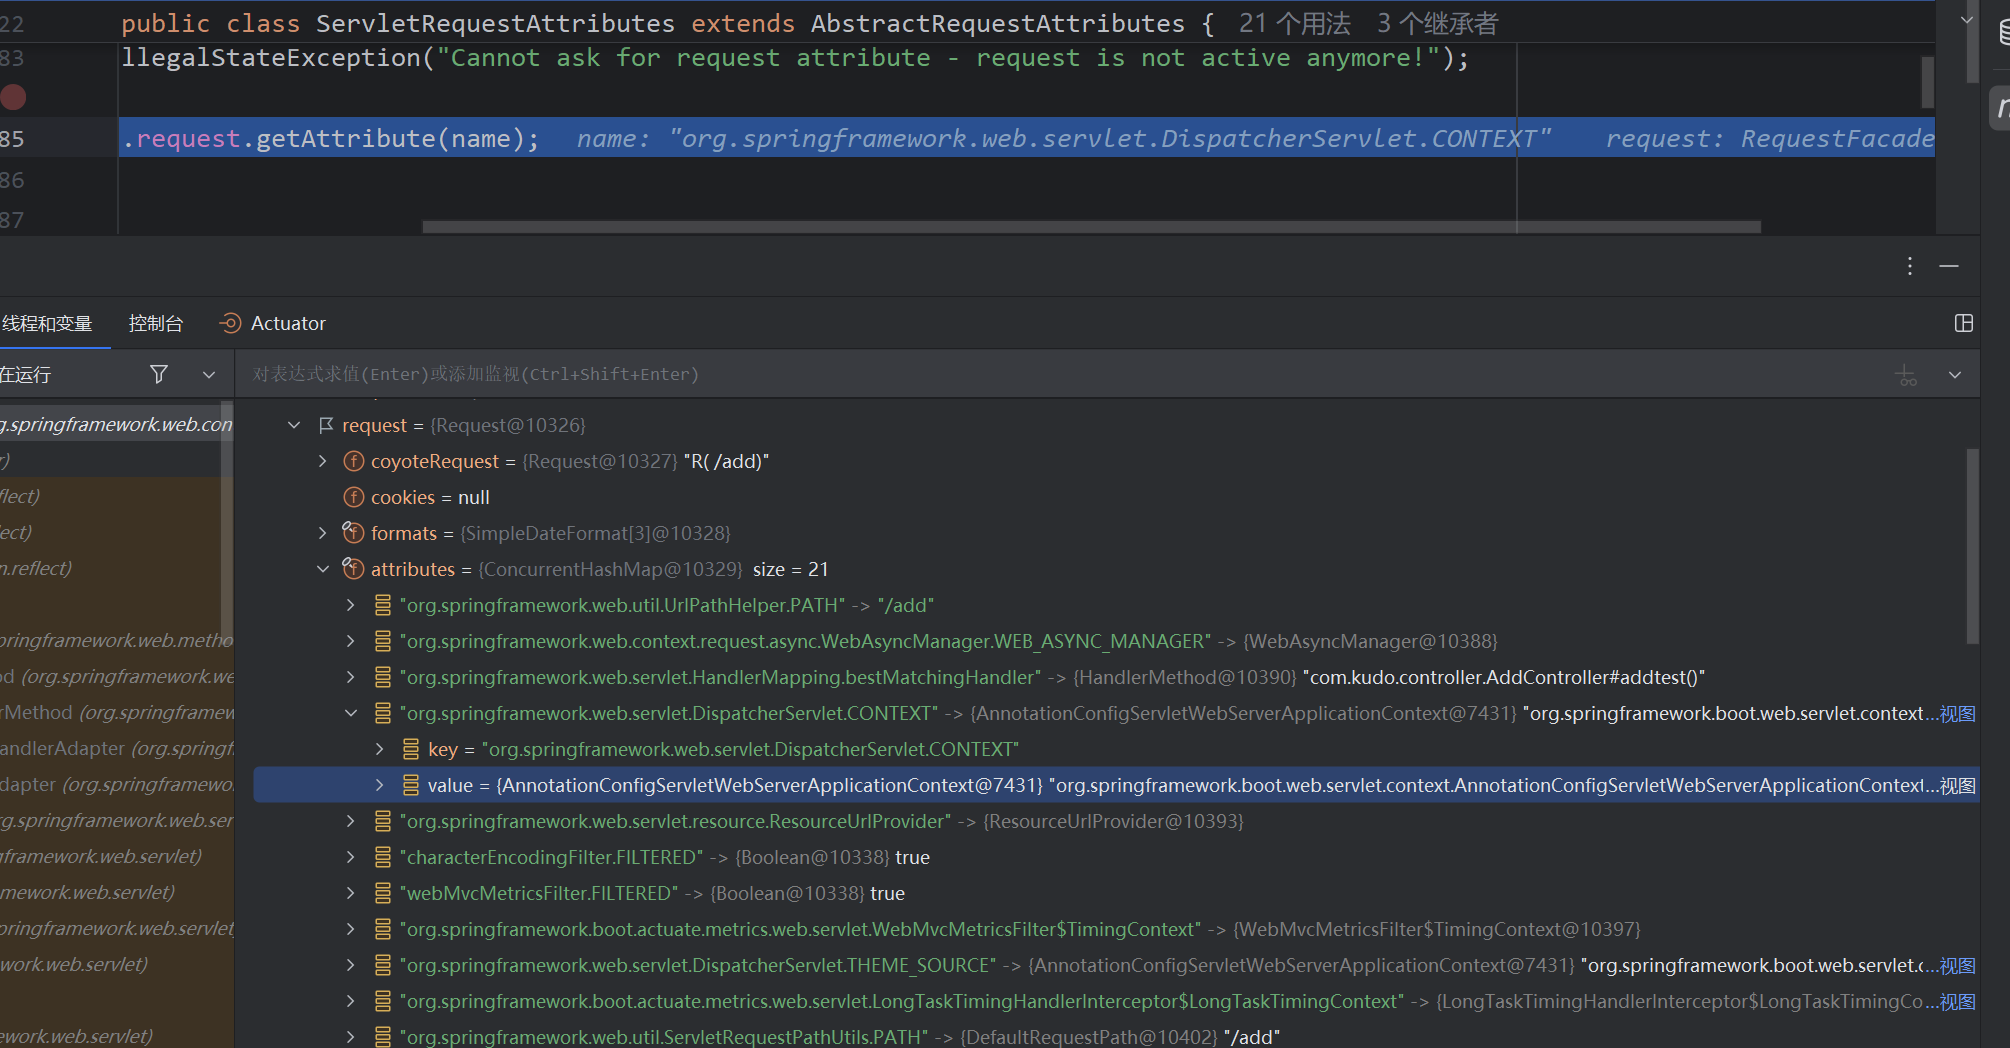Click the editor vertical scrollbar thumb
This screenshot has height=1048, width=2010.
pyautogui.click(x=1927, y=82)
